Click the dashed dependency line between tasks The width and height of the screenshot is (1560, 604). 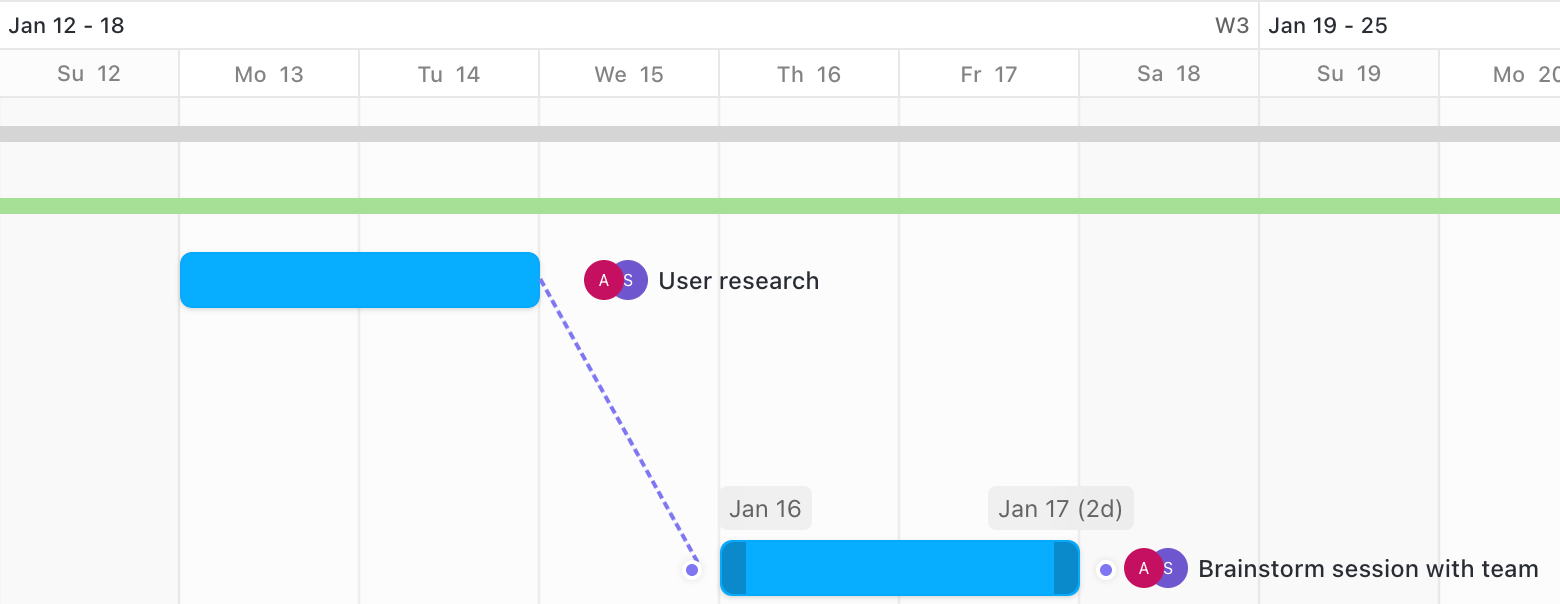tap(617, 425)
